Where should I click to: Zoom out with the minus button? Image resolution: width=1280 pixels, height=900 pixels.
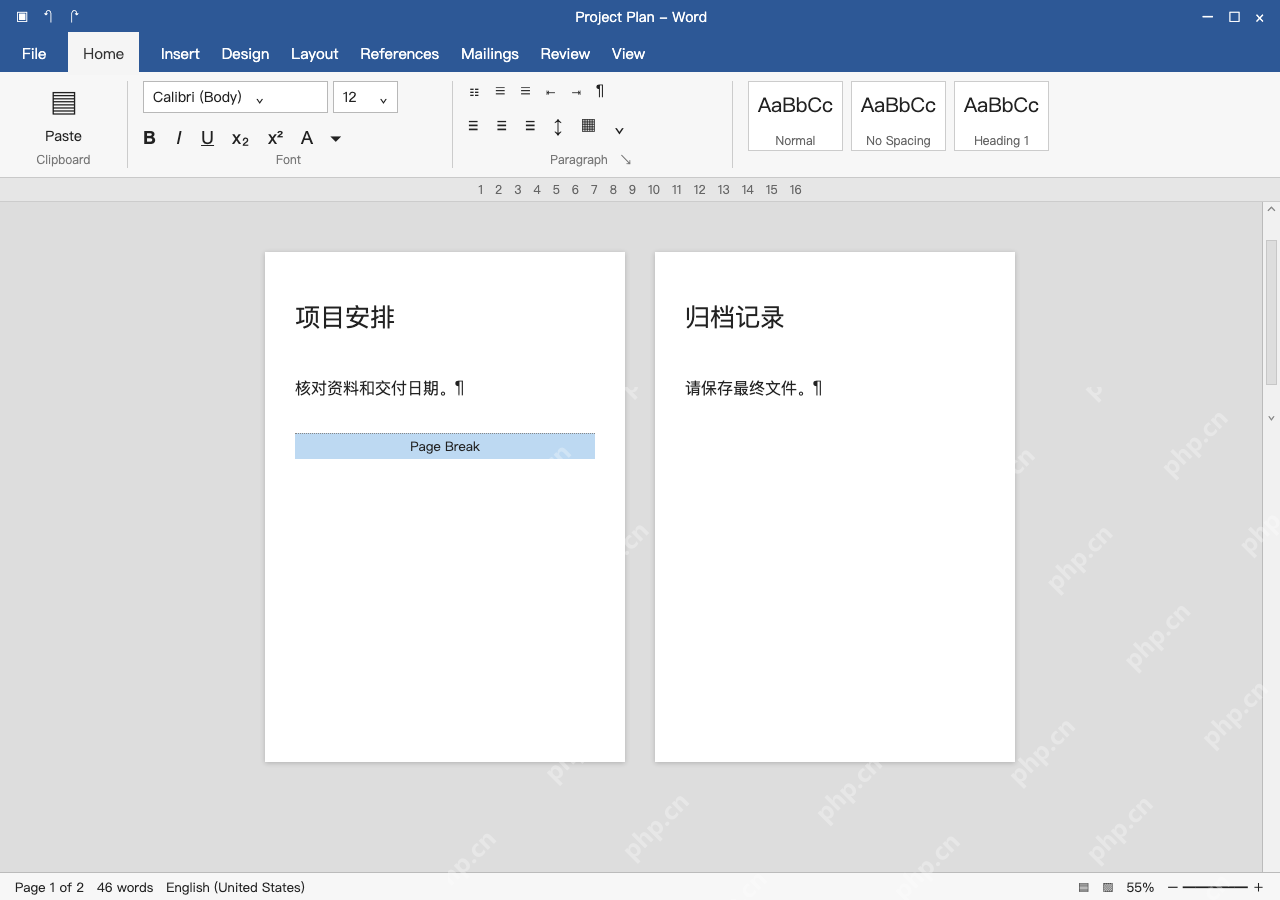tap(1173, 887)
